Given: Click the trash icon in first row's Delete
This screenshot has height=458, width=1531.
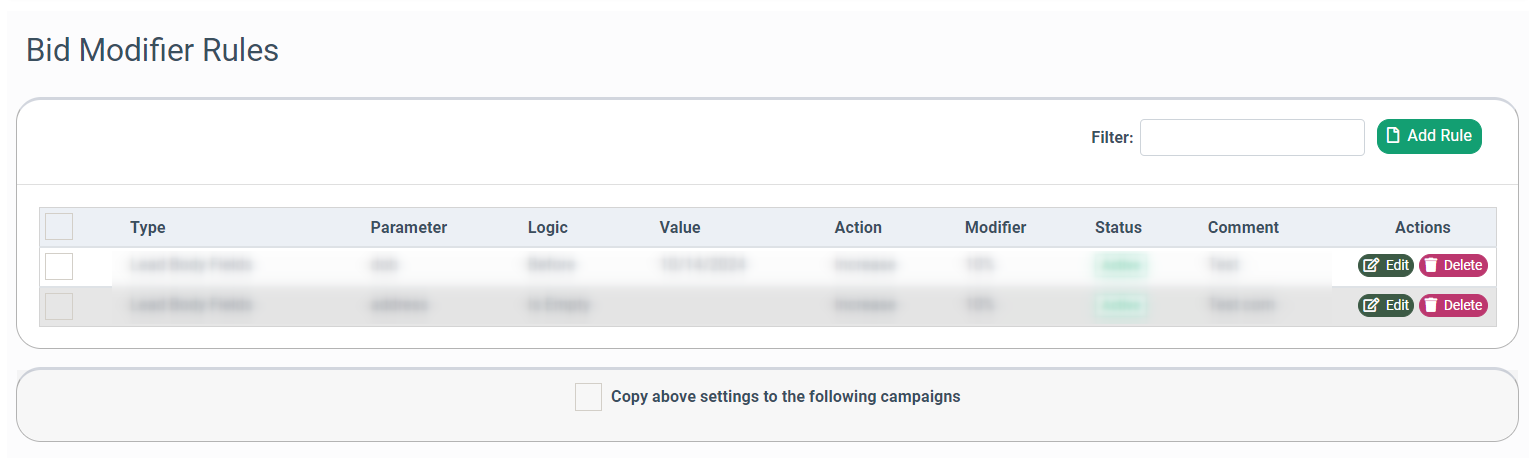Looking at the screenshot, I should pyautogui.click(x=1432, y=265).
